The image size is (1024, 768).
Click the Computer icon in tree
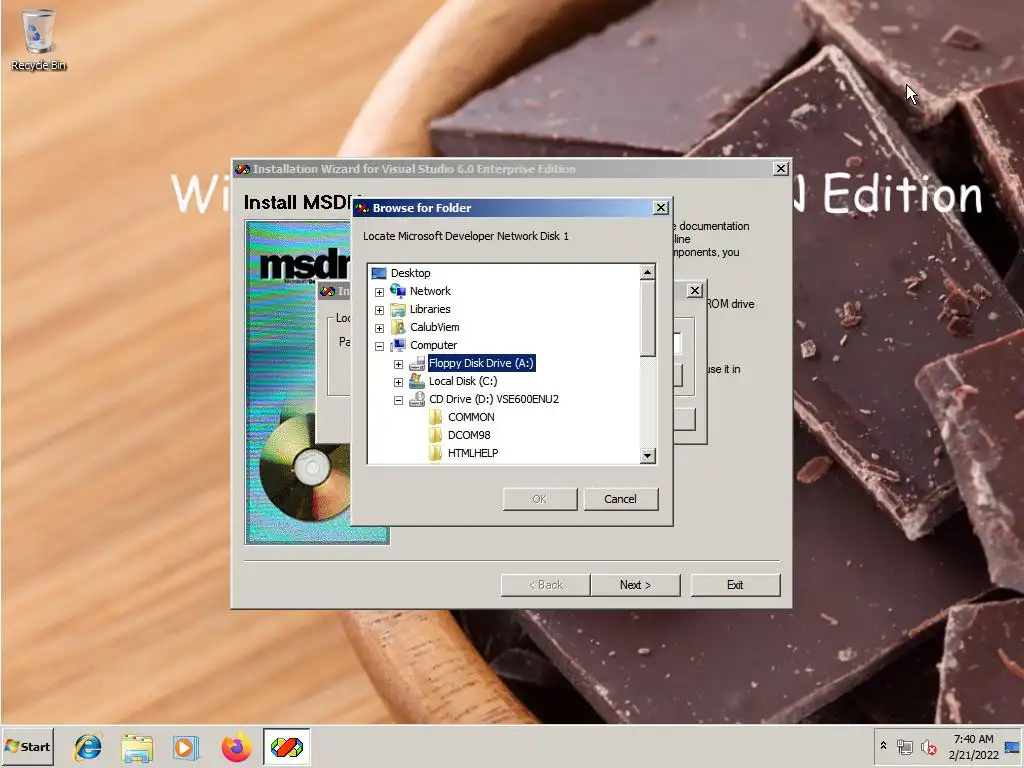[398, 345]
